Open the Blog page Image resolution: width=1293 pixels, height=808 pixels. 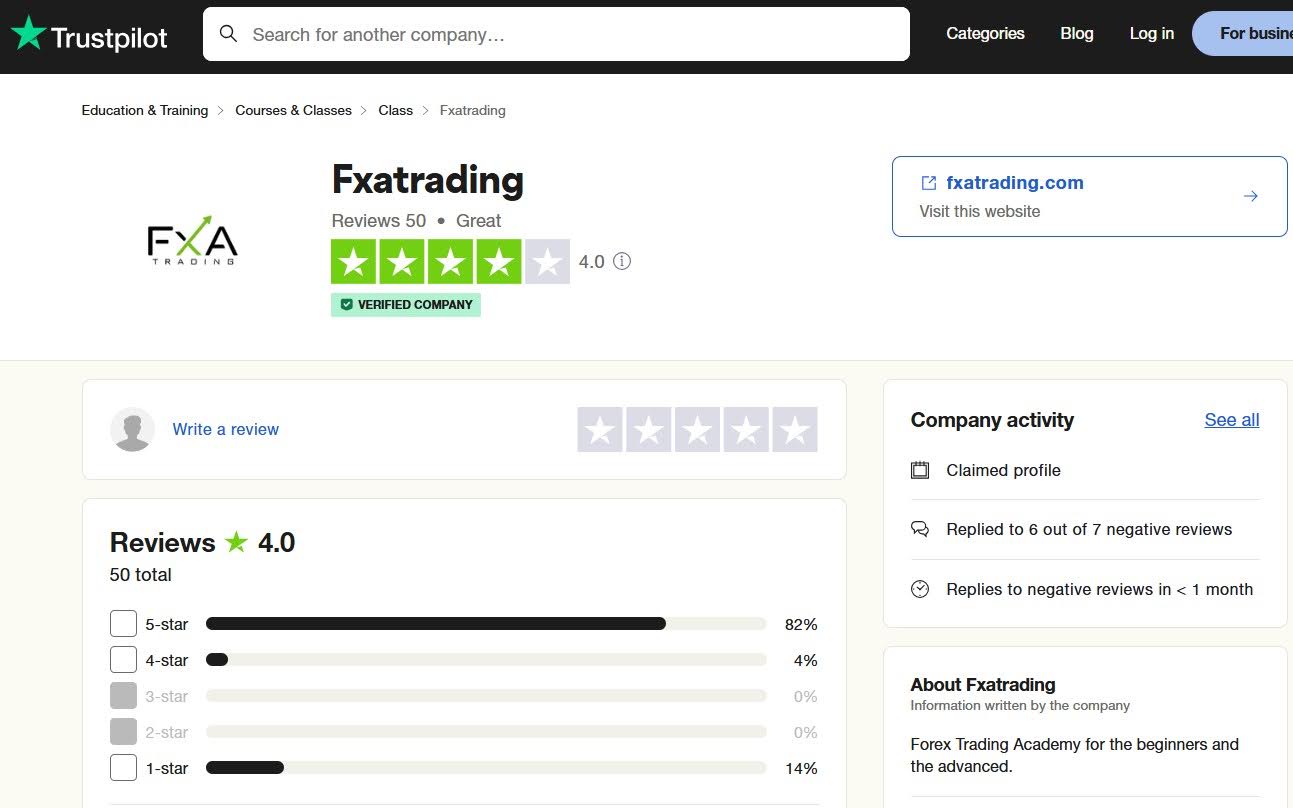click(1077, 33)
